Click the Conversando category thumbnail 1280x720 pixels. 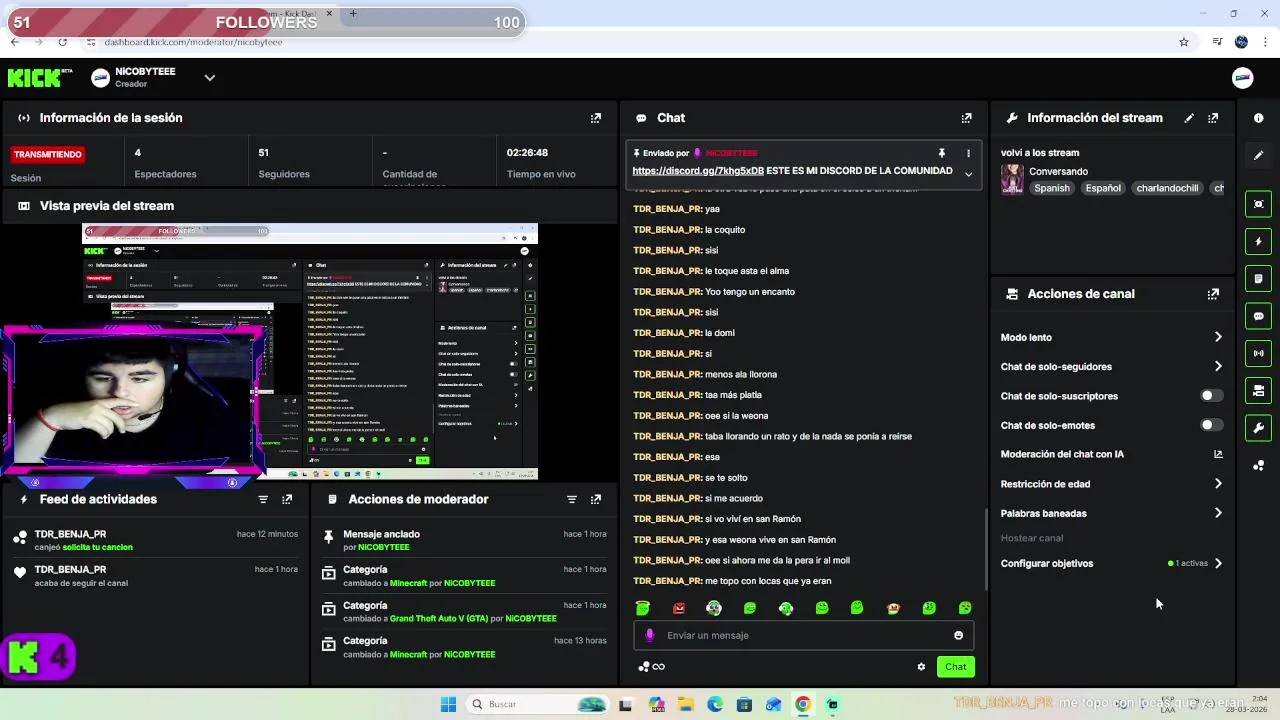click(1012, 179)
